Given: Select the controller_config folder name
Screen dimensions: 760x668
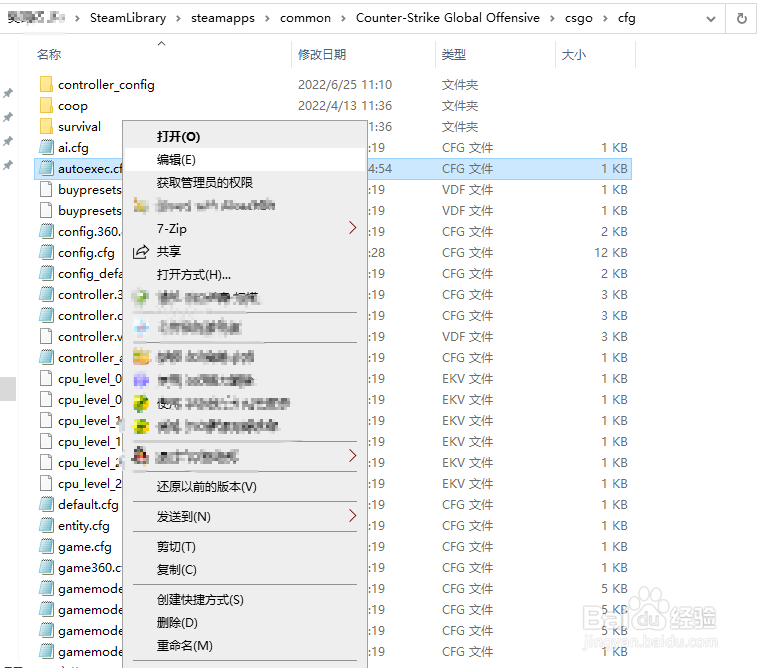Looking at the screenshot, I should coord(106,85).
